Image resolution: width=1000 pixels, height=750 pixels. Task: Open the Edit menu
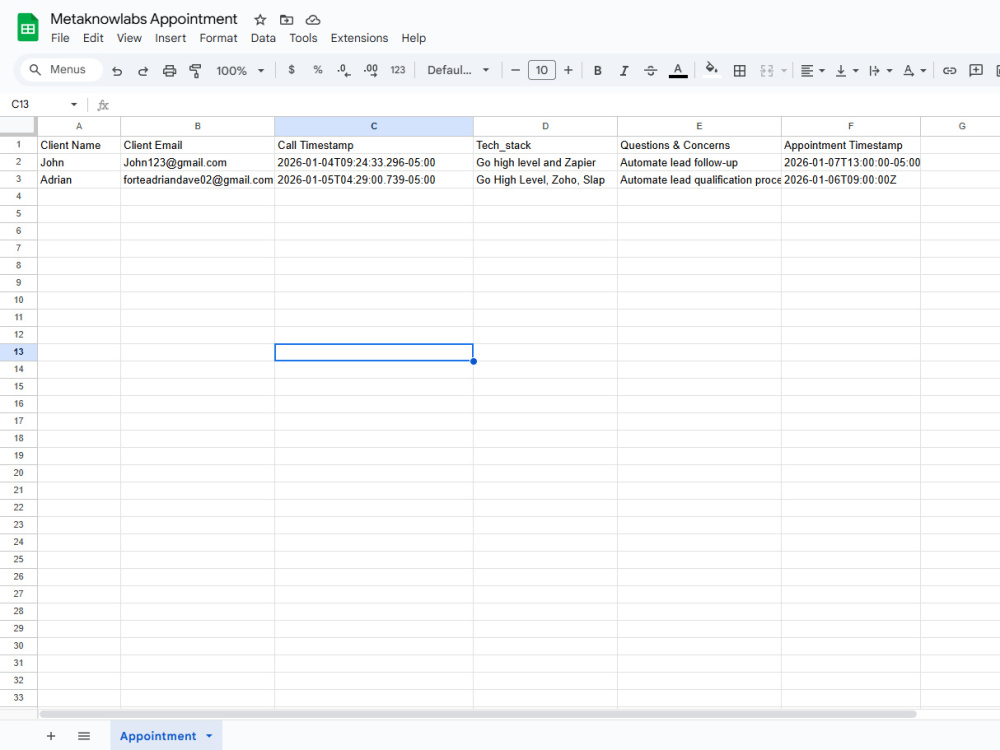tap(93, 38)
